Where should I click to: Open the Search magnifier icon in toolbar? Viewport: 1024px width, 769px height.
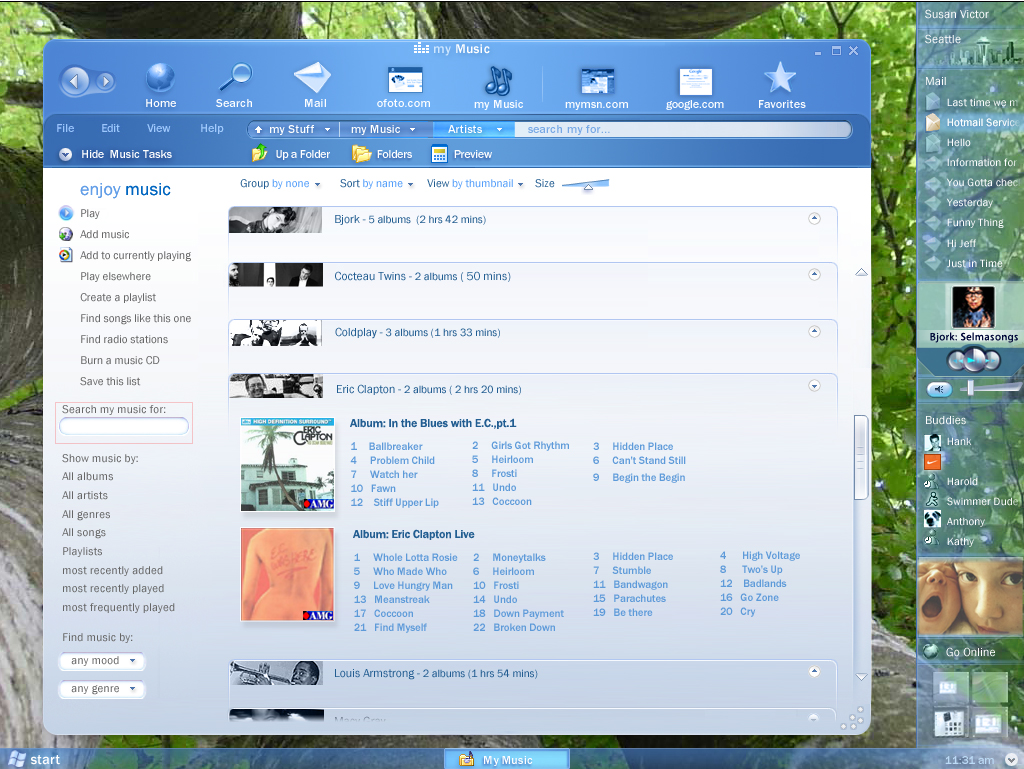(x=235, y=78)
